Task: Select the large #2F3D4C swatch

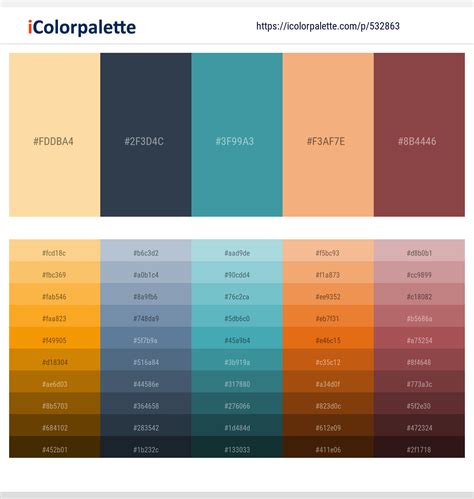Action: 146,135
